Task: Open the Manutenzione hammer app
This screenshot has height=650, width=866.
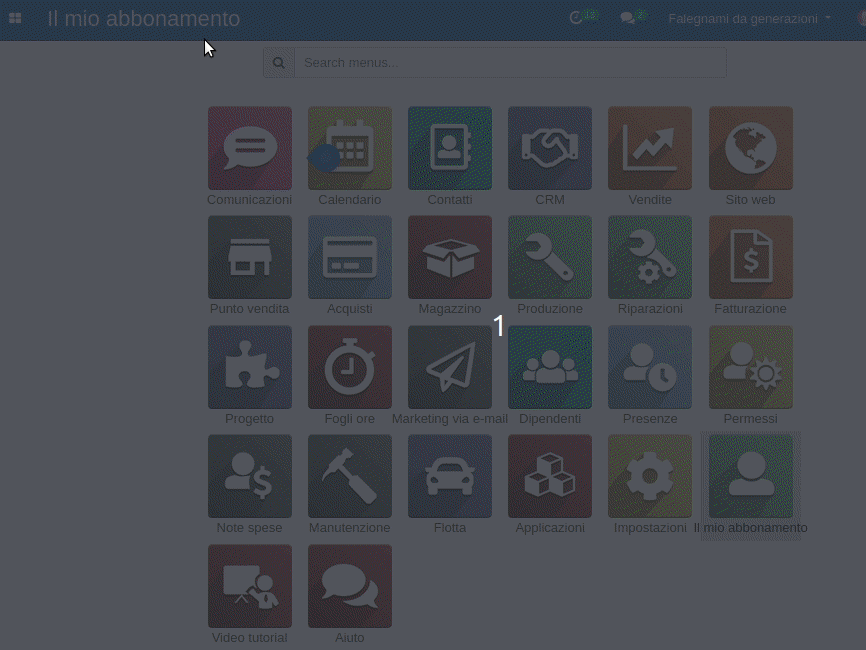Action: [x=350, y=476]
